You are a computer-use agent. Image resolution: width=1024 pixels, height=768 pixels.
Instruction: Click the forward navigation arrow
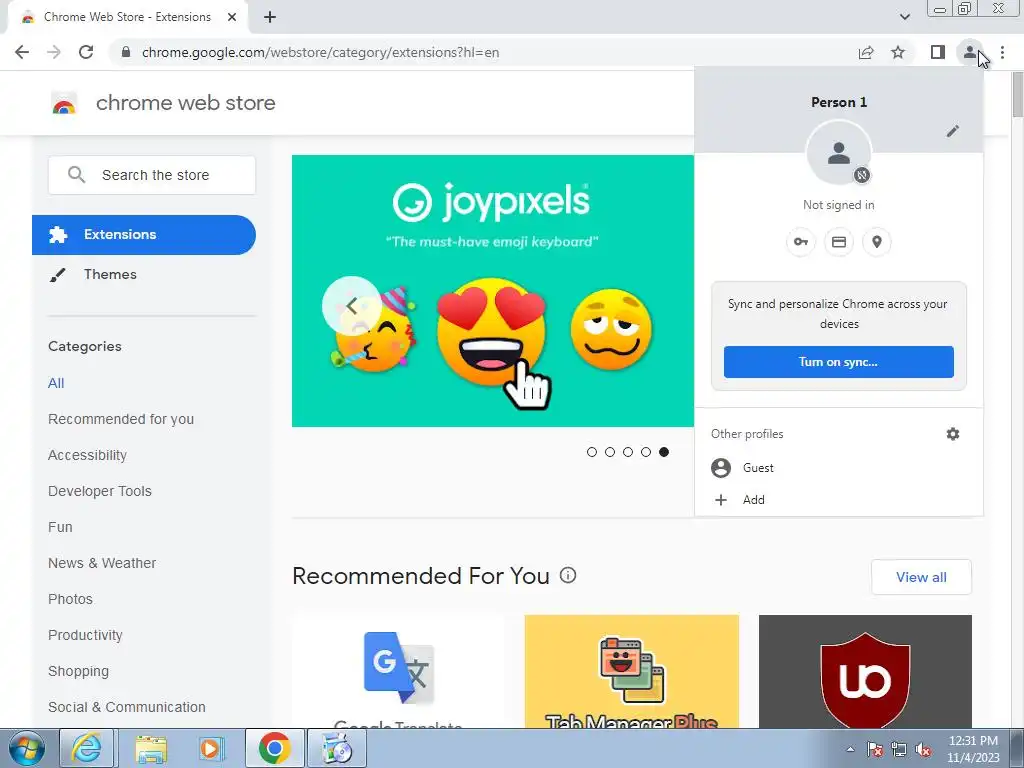54,52
